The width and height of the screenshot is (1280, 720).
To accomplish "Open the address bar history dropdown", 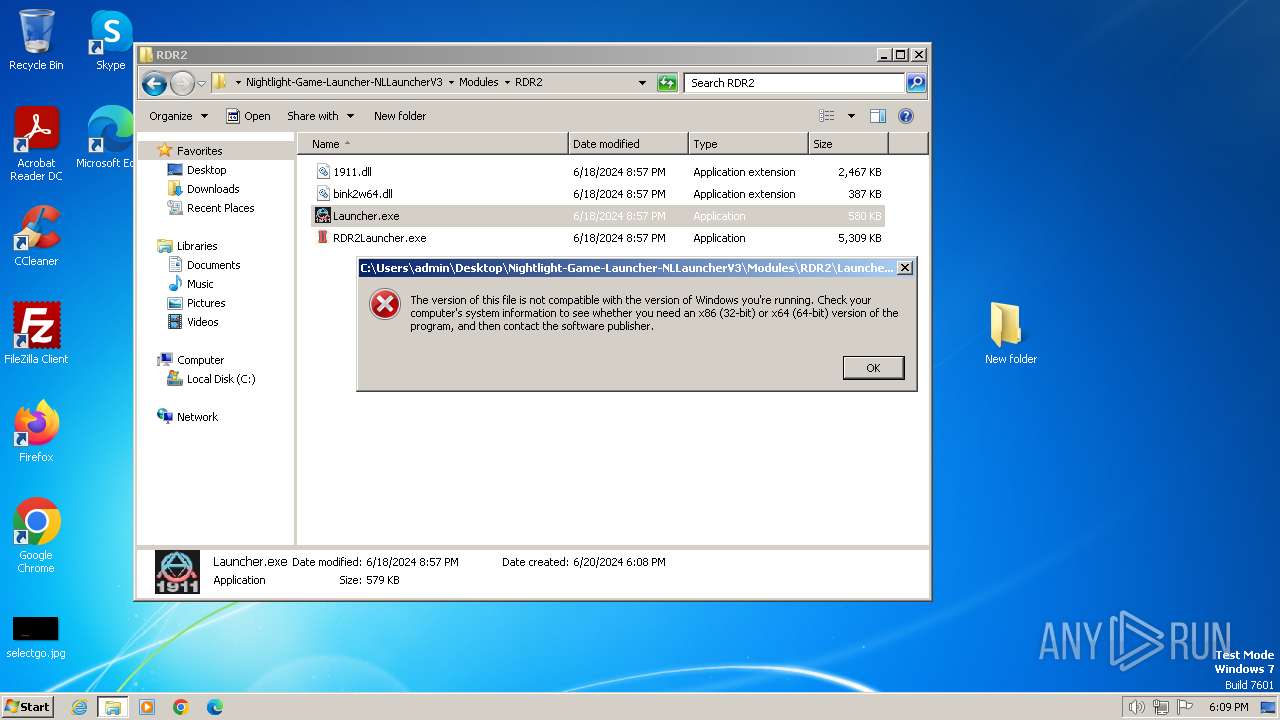I will (x=642, y=83).
